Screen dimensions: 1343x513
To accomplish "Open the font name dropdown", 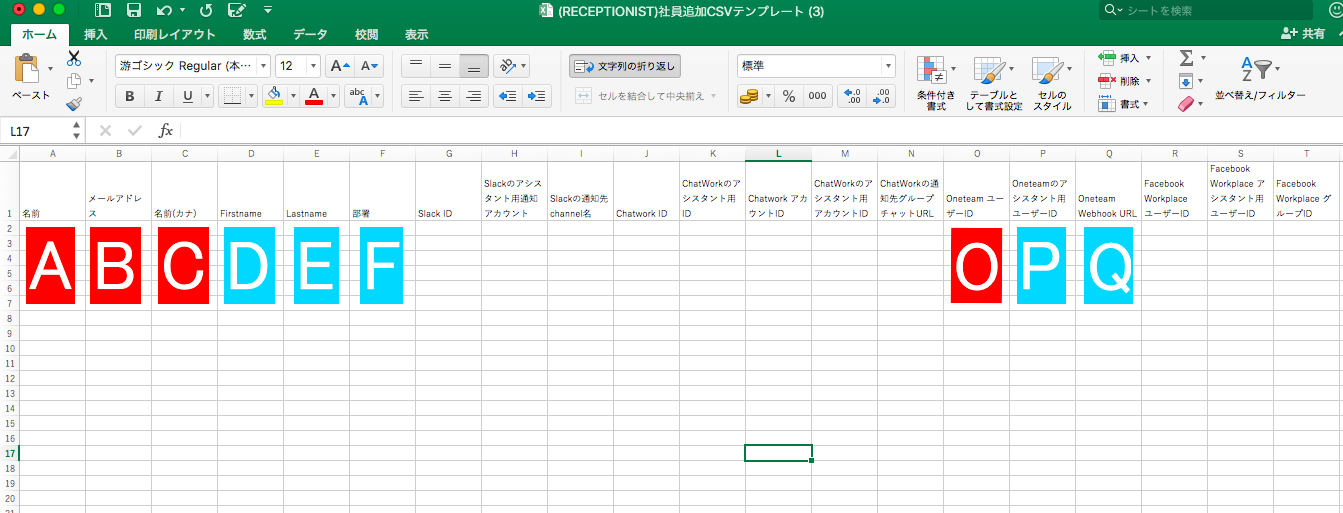I will click(263, 66).
